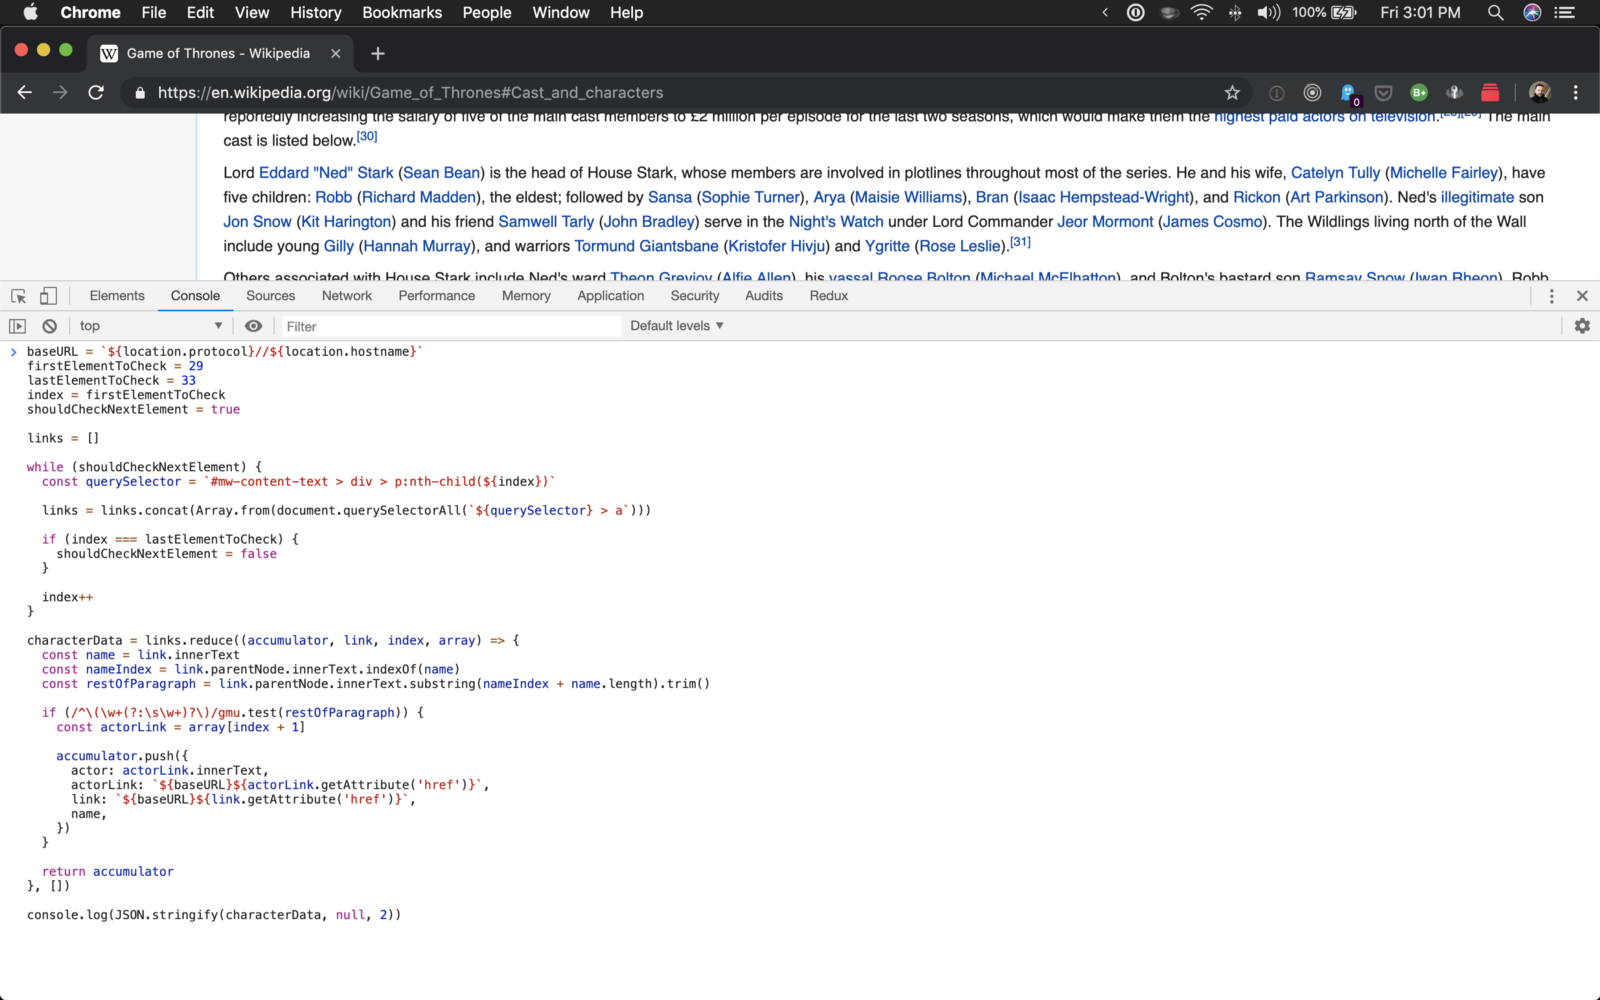Open Console settings gear

(1582, 326)
